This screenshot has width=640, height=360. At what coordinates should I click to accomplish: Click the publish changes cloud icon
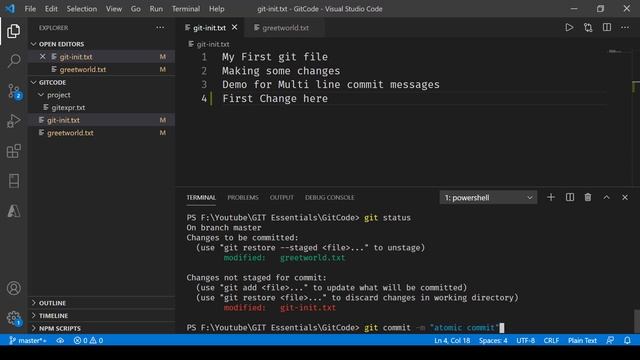click(60, 340)
